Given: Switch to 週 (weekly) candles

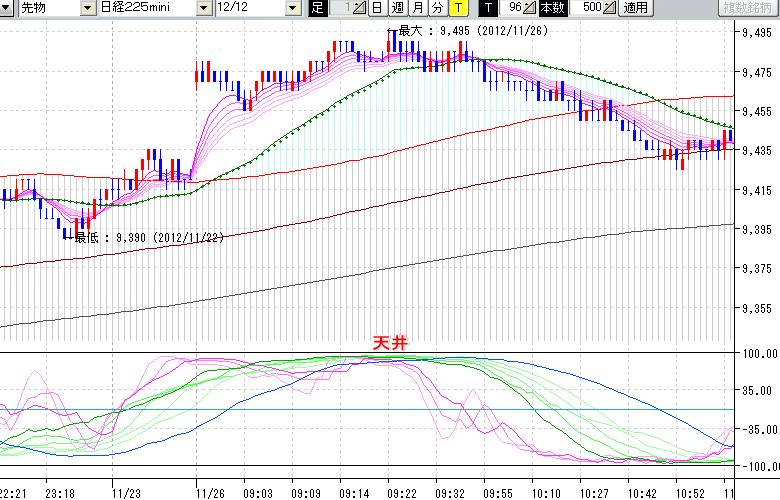Looking at the screenshot, I should pos(397,8).
